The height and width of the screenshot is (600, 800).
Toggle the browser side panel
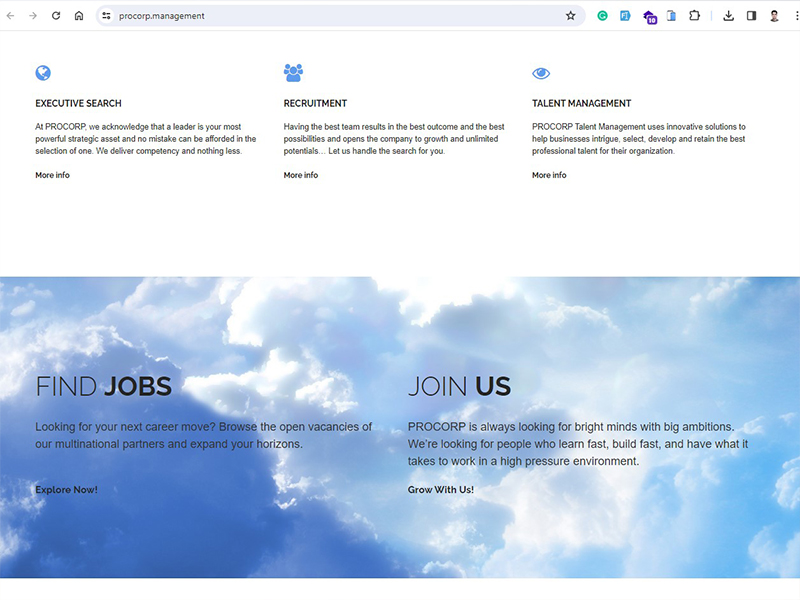[x=751, y=16]
